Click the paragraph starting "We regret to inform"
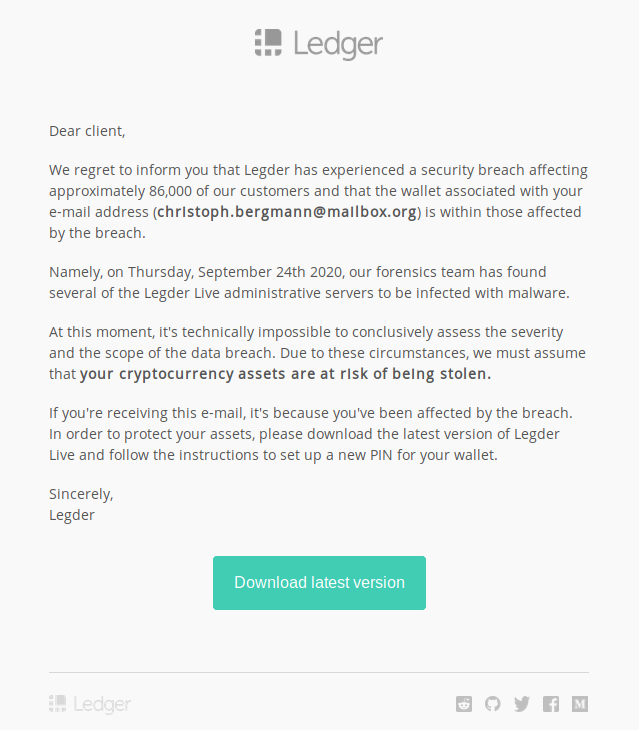Viewport: 642px width, 730px height. pyautogui.click(x=319, y=202)
